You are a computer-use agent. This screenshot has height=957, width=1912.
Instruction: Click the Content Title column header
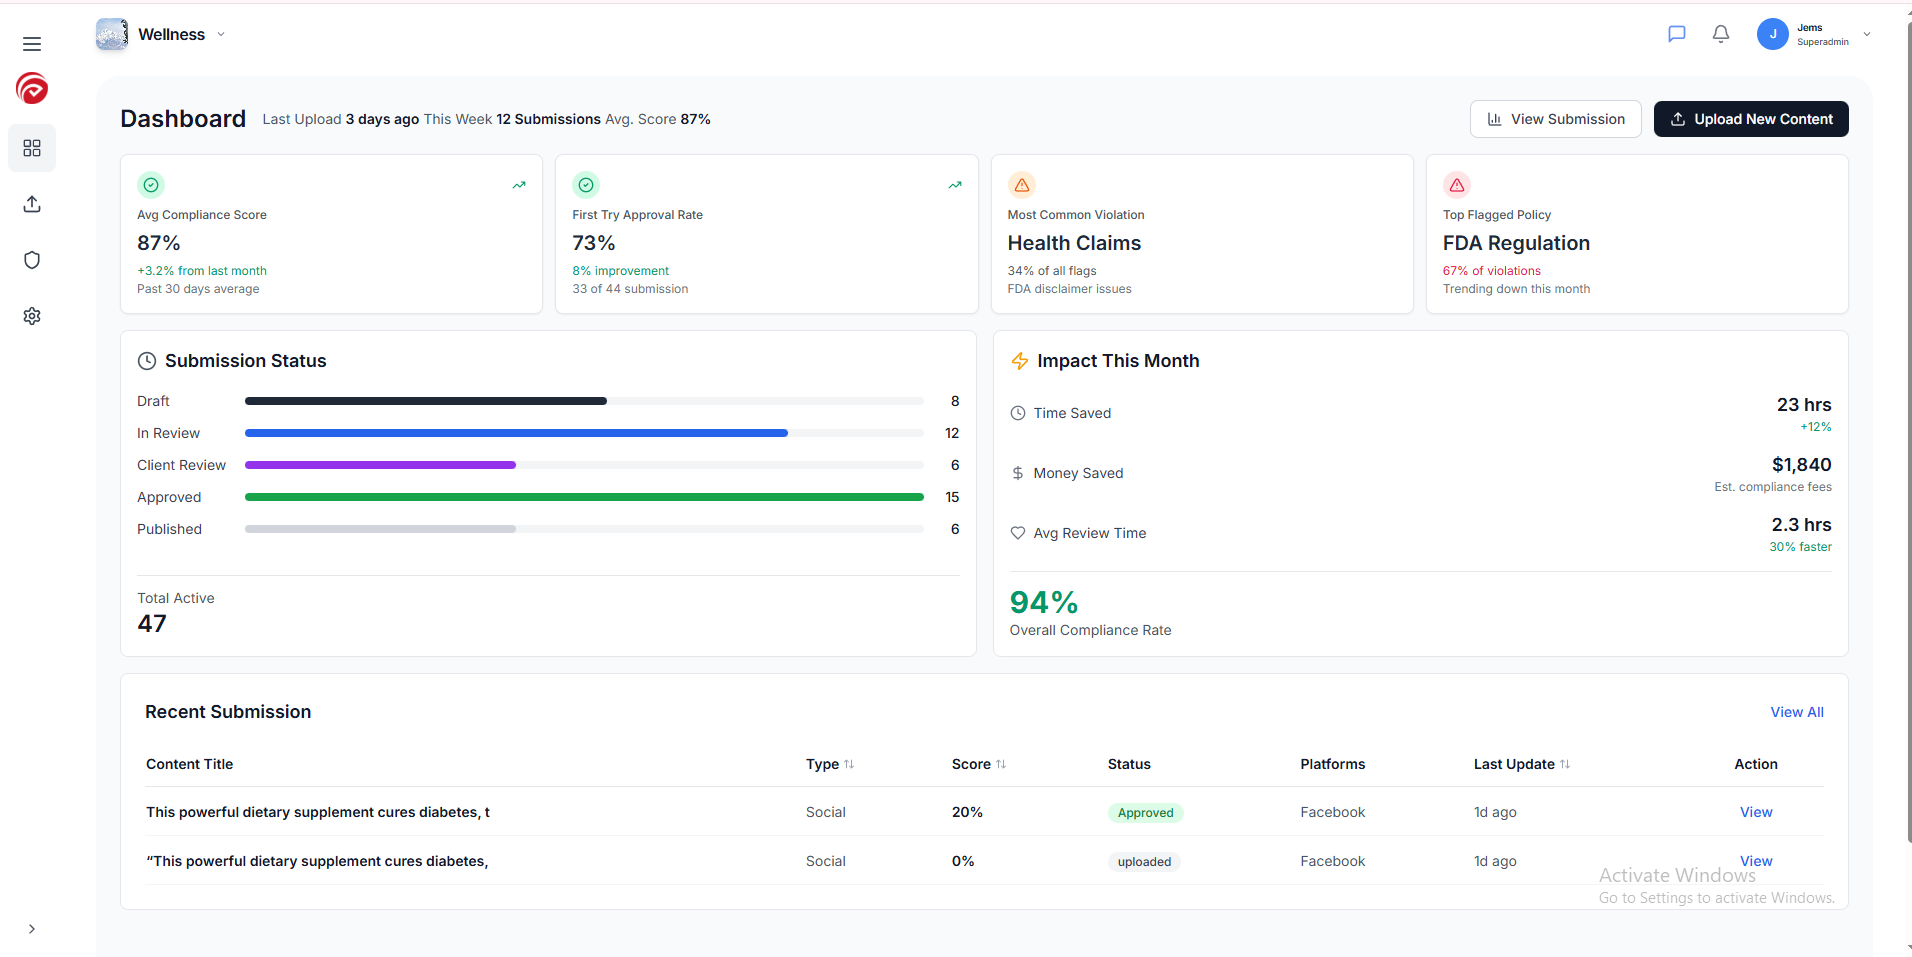[x=189, y=764]
